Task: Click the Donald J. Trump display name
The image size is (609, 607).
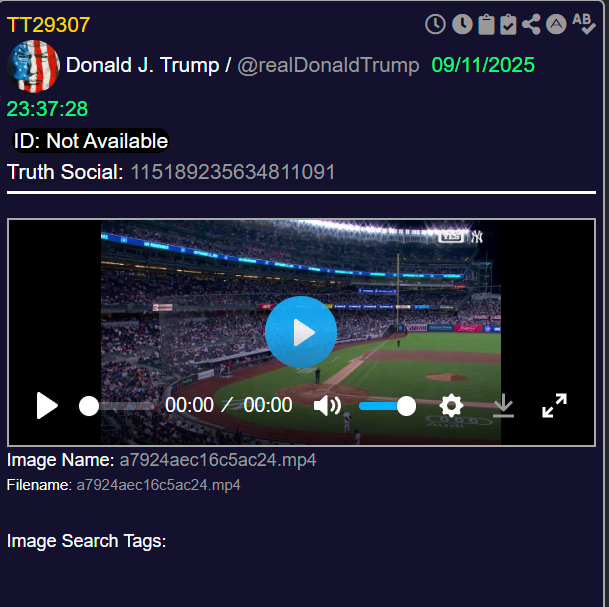Action: pyautogui.click(x=143, y=65)
